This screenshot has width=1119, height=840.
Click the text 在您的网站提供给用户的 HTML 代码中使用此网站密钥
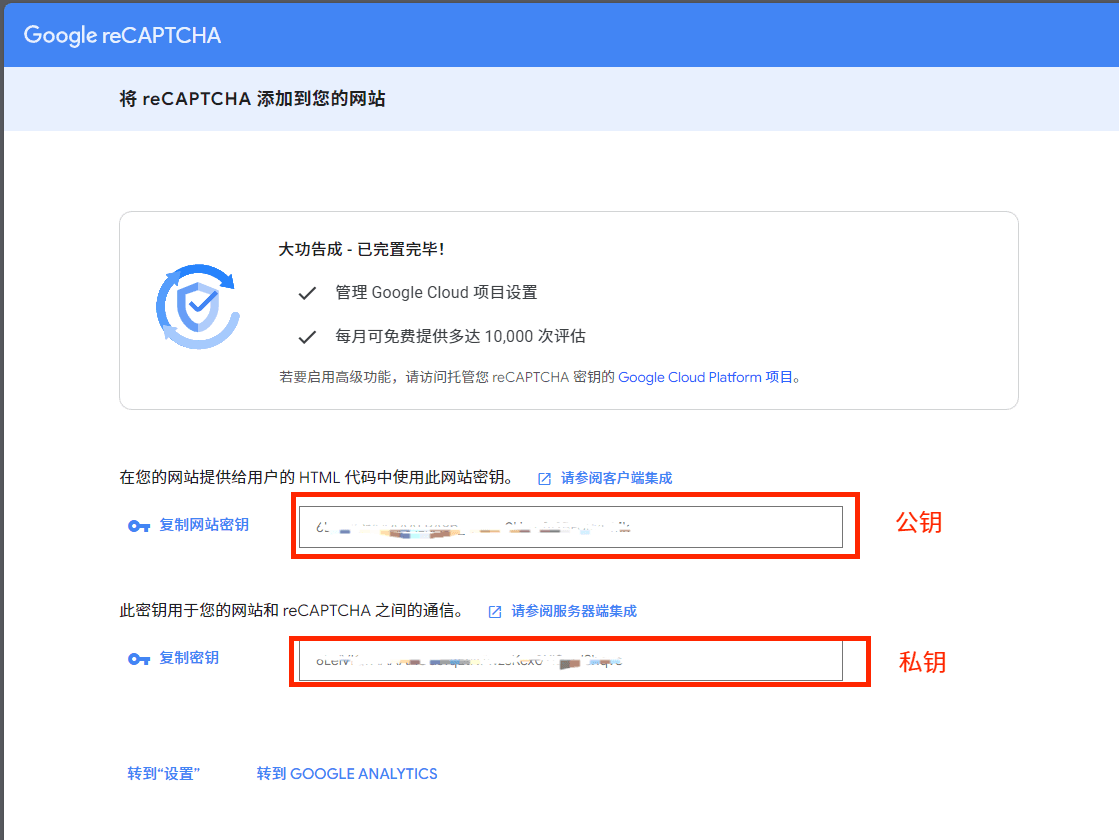pyautogui.click(x=317, y=477)
